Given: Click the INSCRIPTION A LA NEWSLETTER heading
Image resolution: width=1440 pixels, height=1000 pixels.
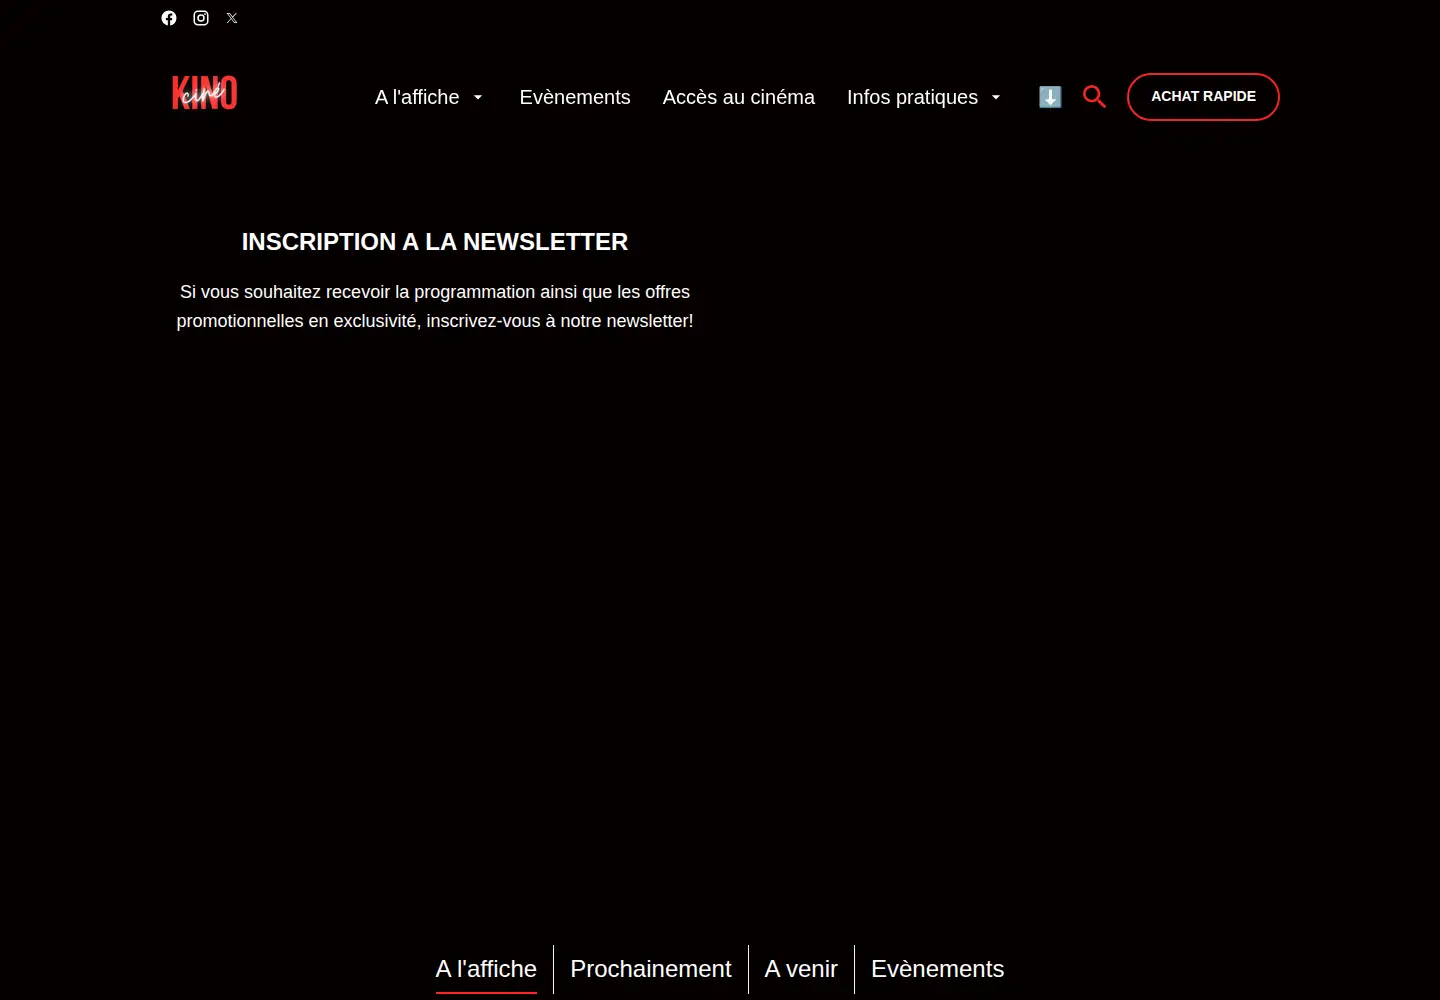Looking at the screenshot, I should point(435,242).
